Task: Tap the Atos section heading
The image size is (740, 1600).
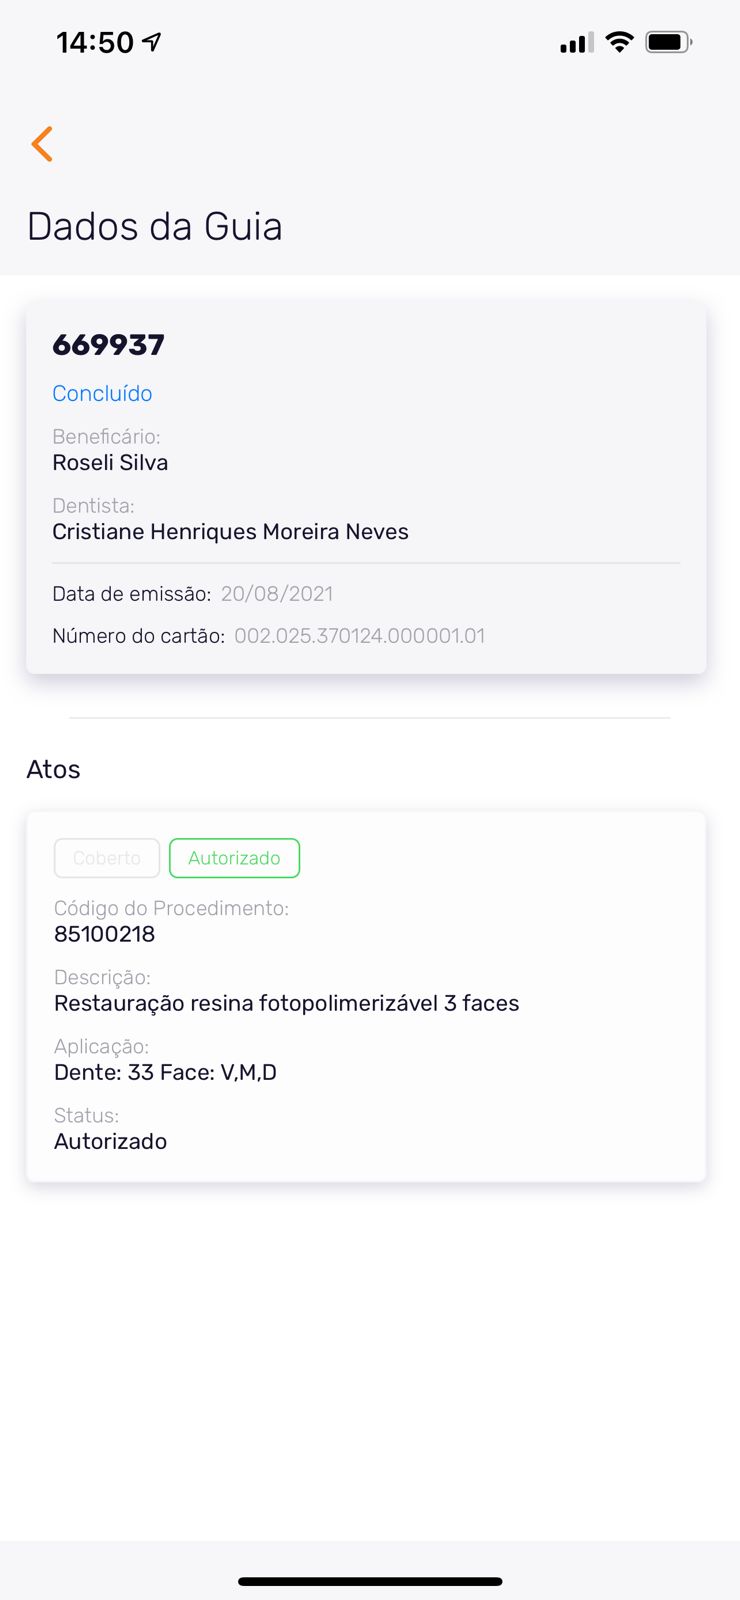Action: click(x=53, y=769)
